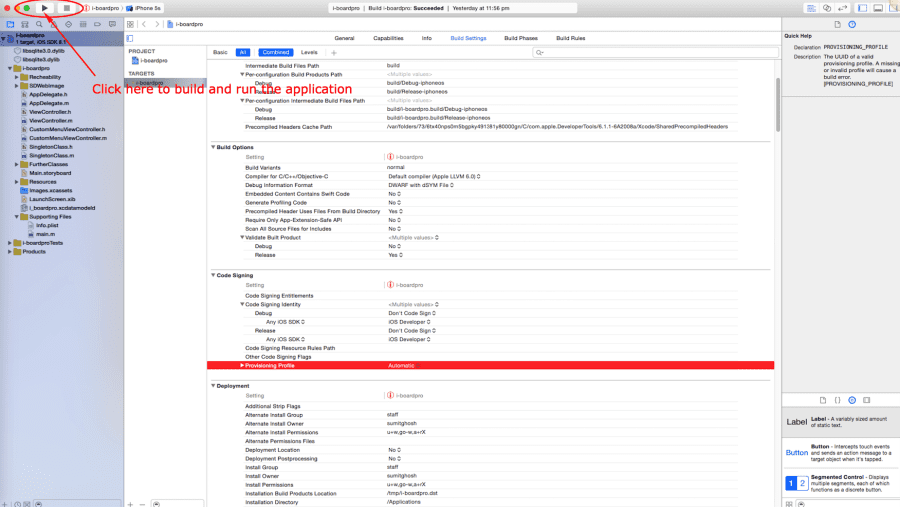Open the Project navigator folder icon
Image resolution: width=900 pixels, height=507 pixels.
tap(10, 24)
